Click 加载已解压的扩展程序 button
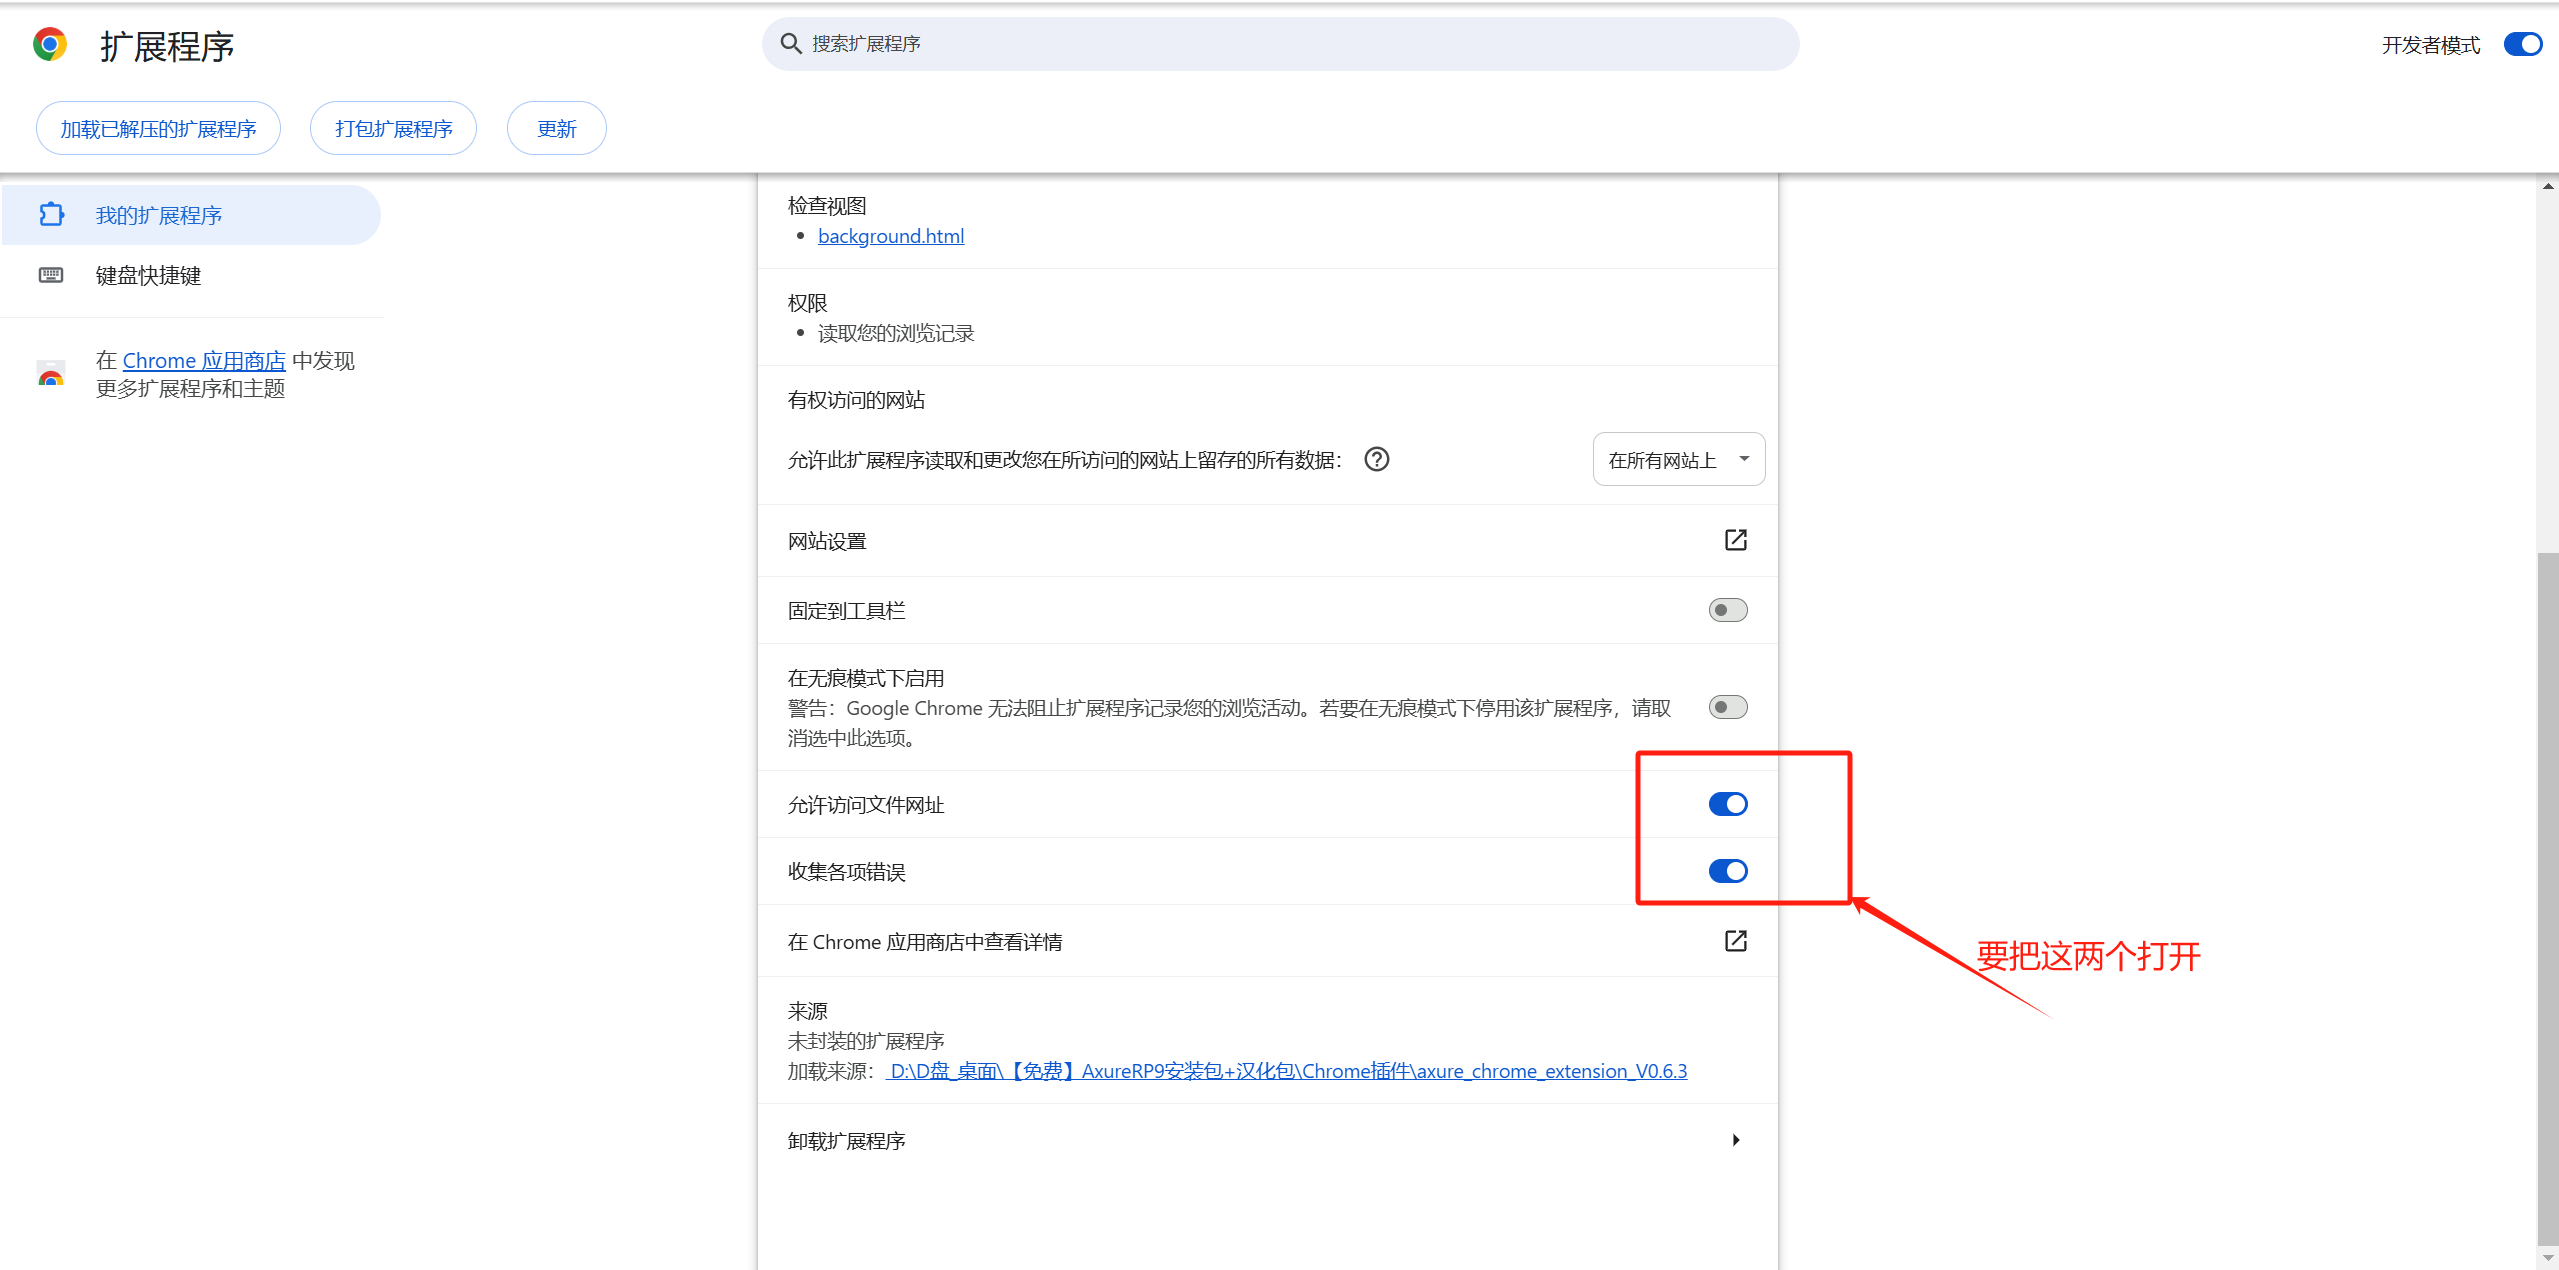 158,129
